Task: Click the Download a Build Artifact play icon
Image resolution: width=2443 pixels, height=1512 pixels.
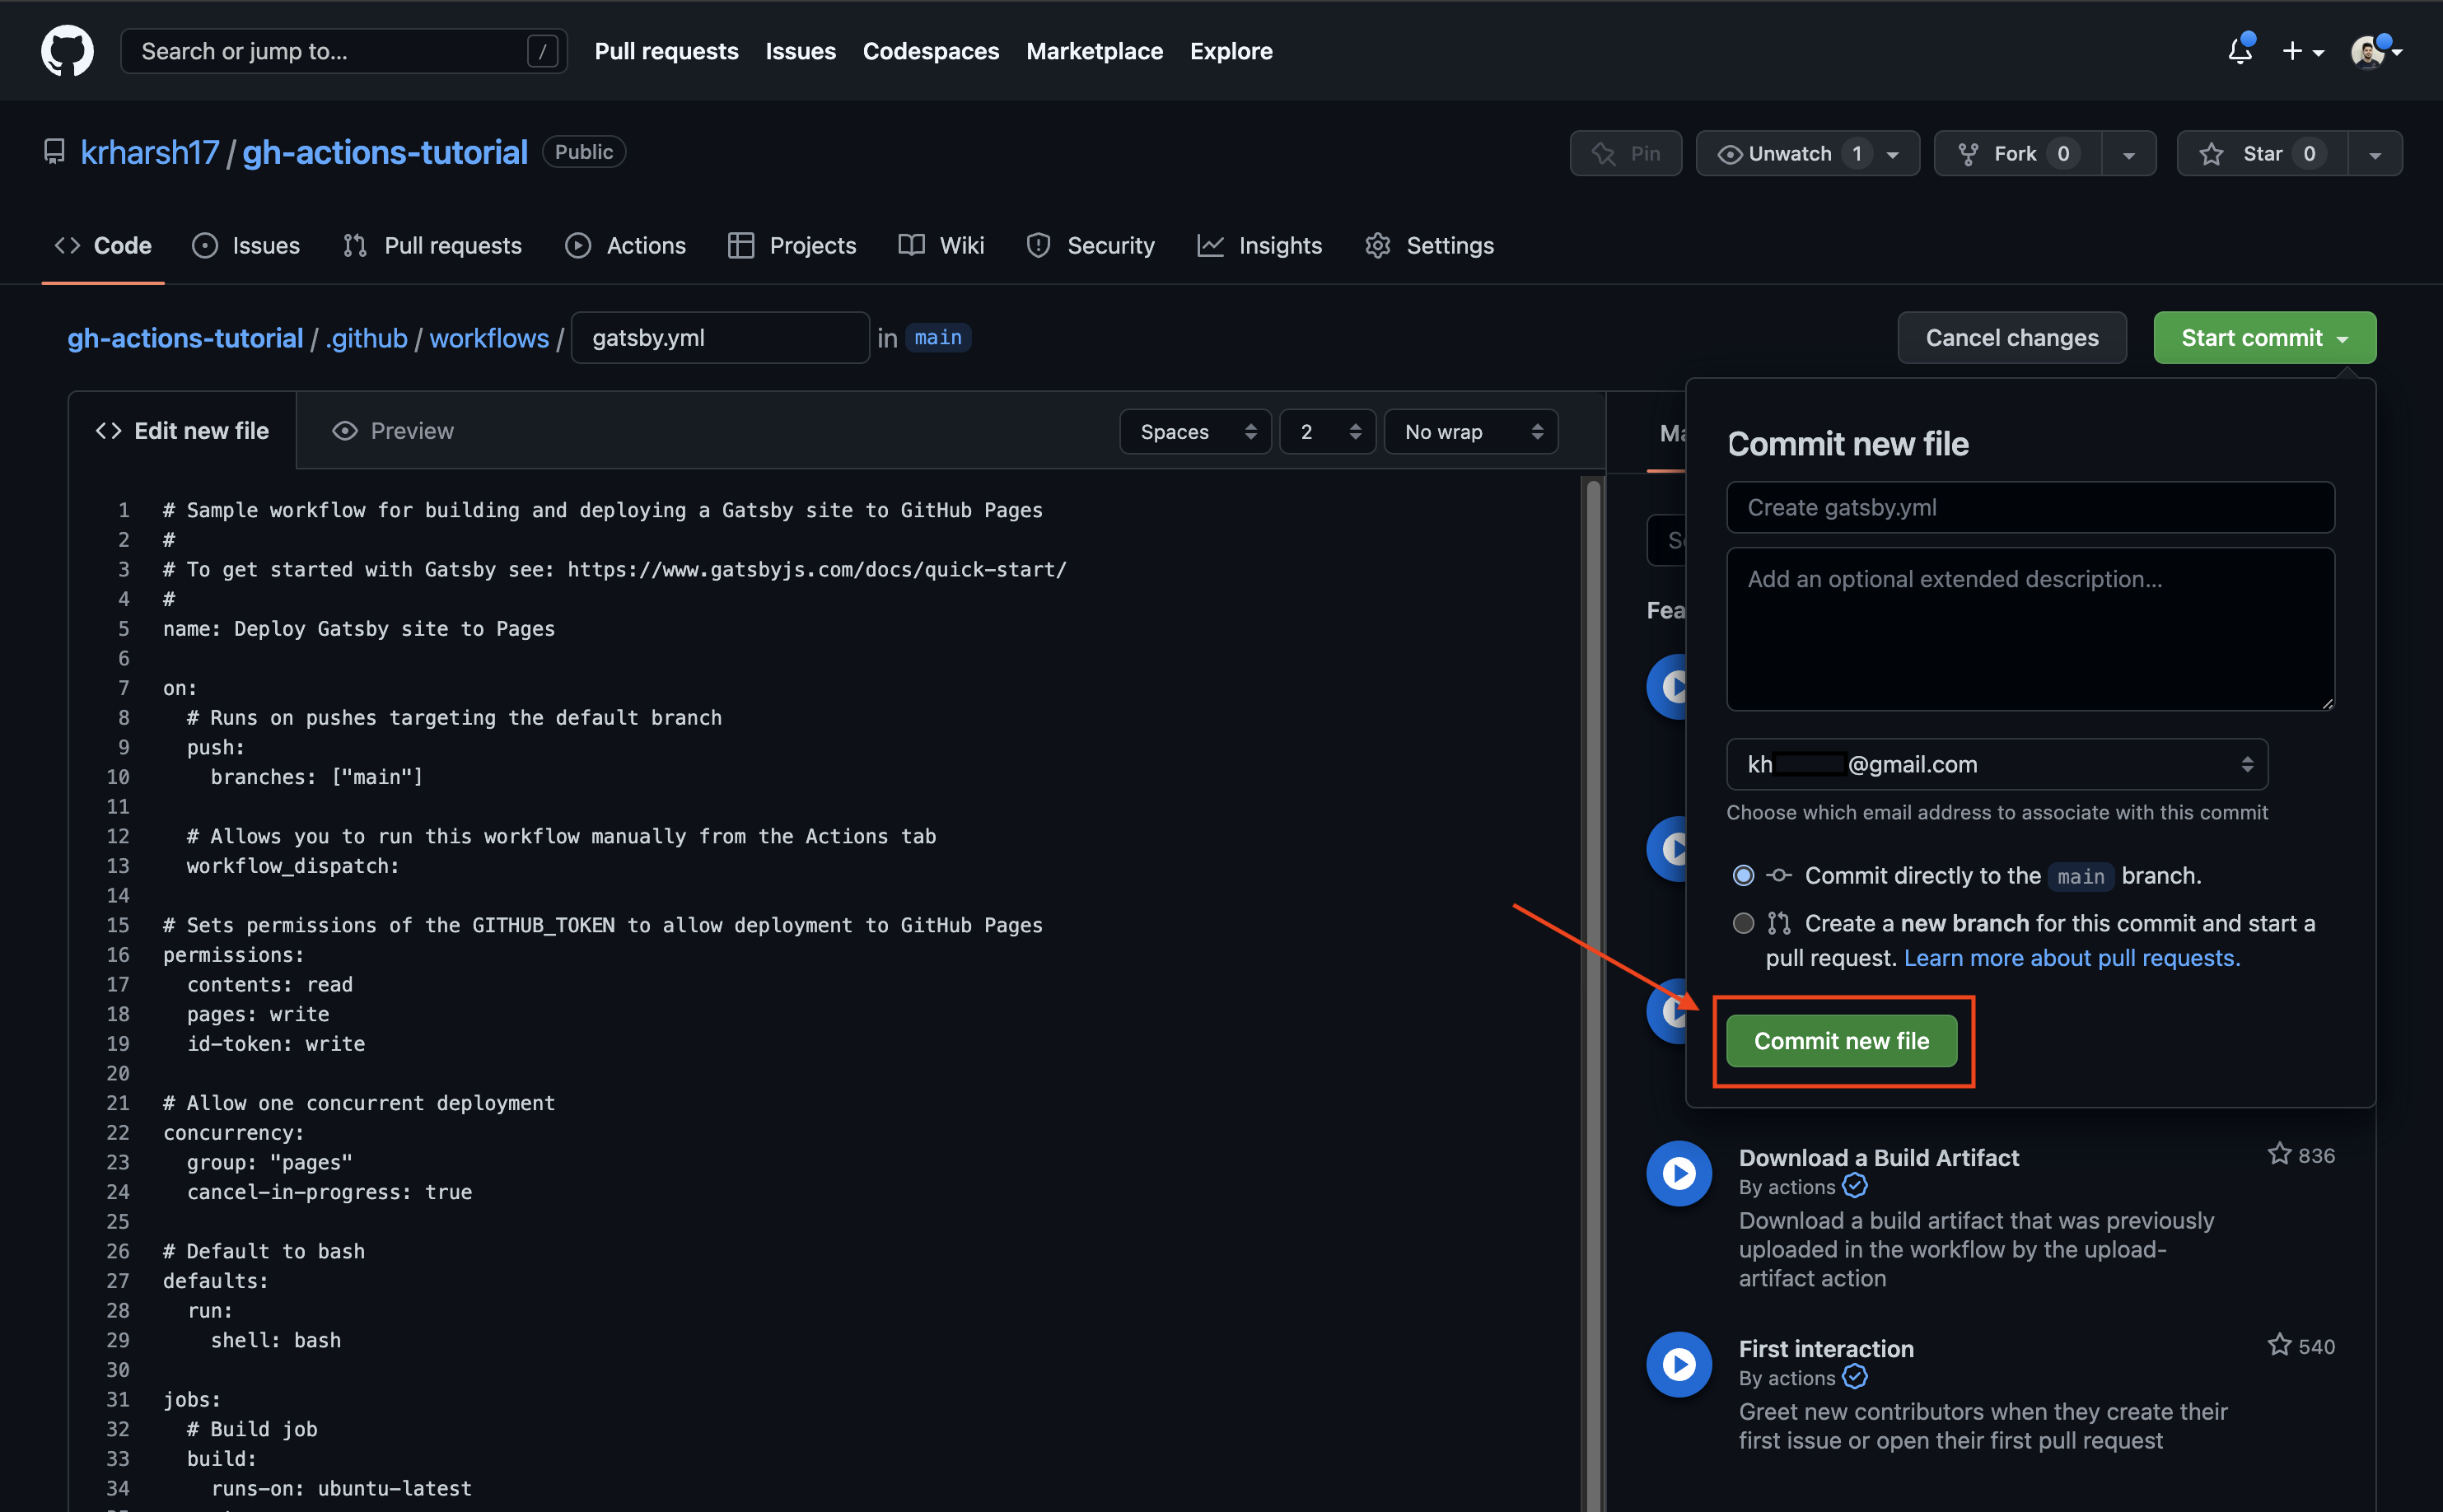Action: point(1678,1173)
